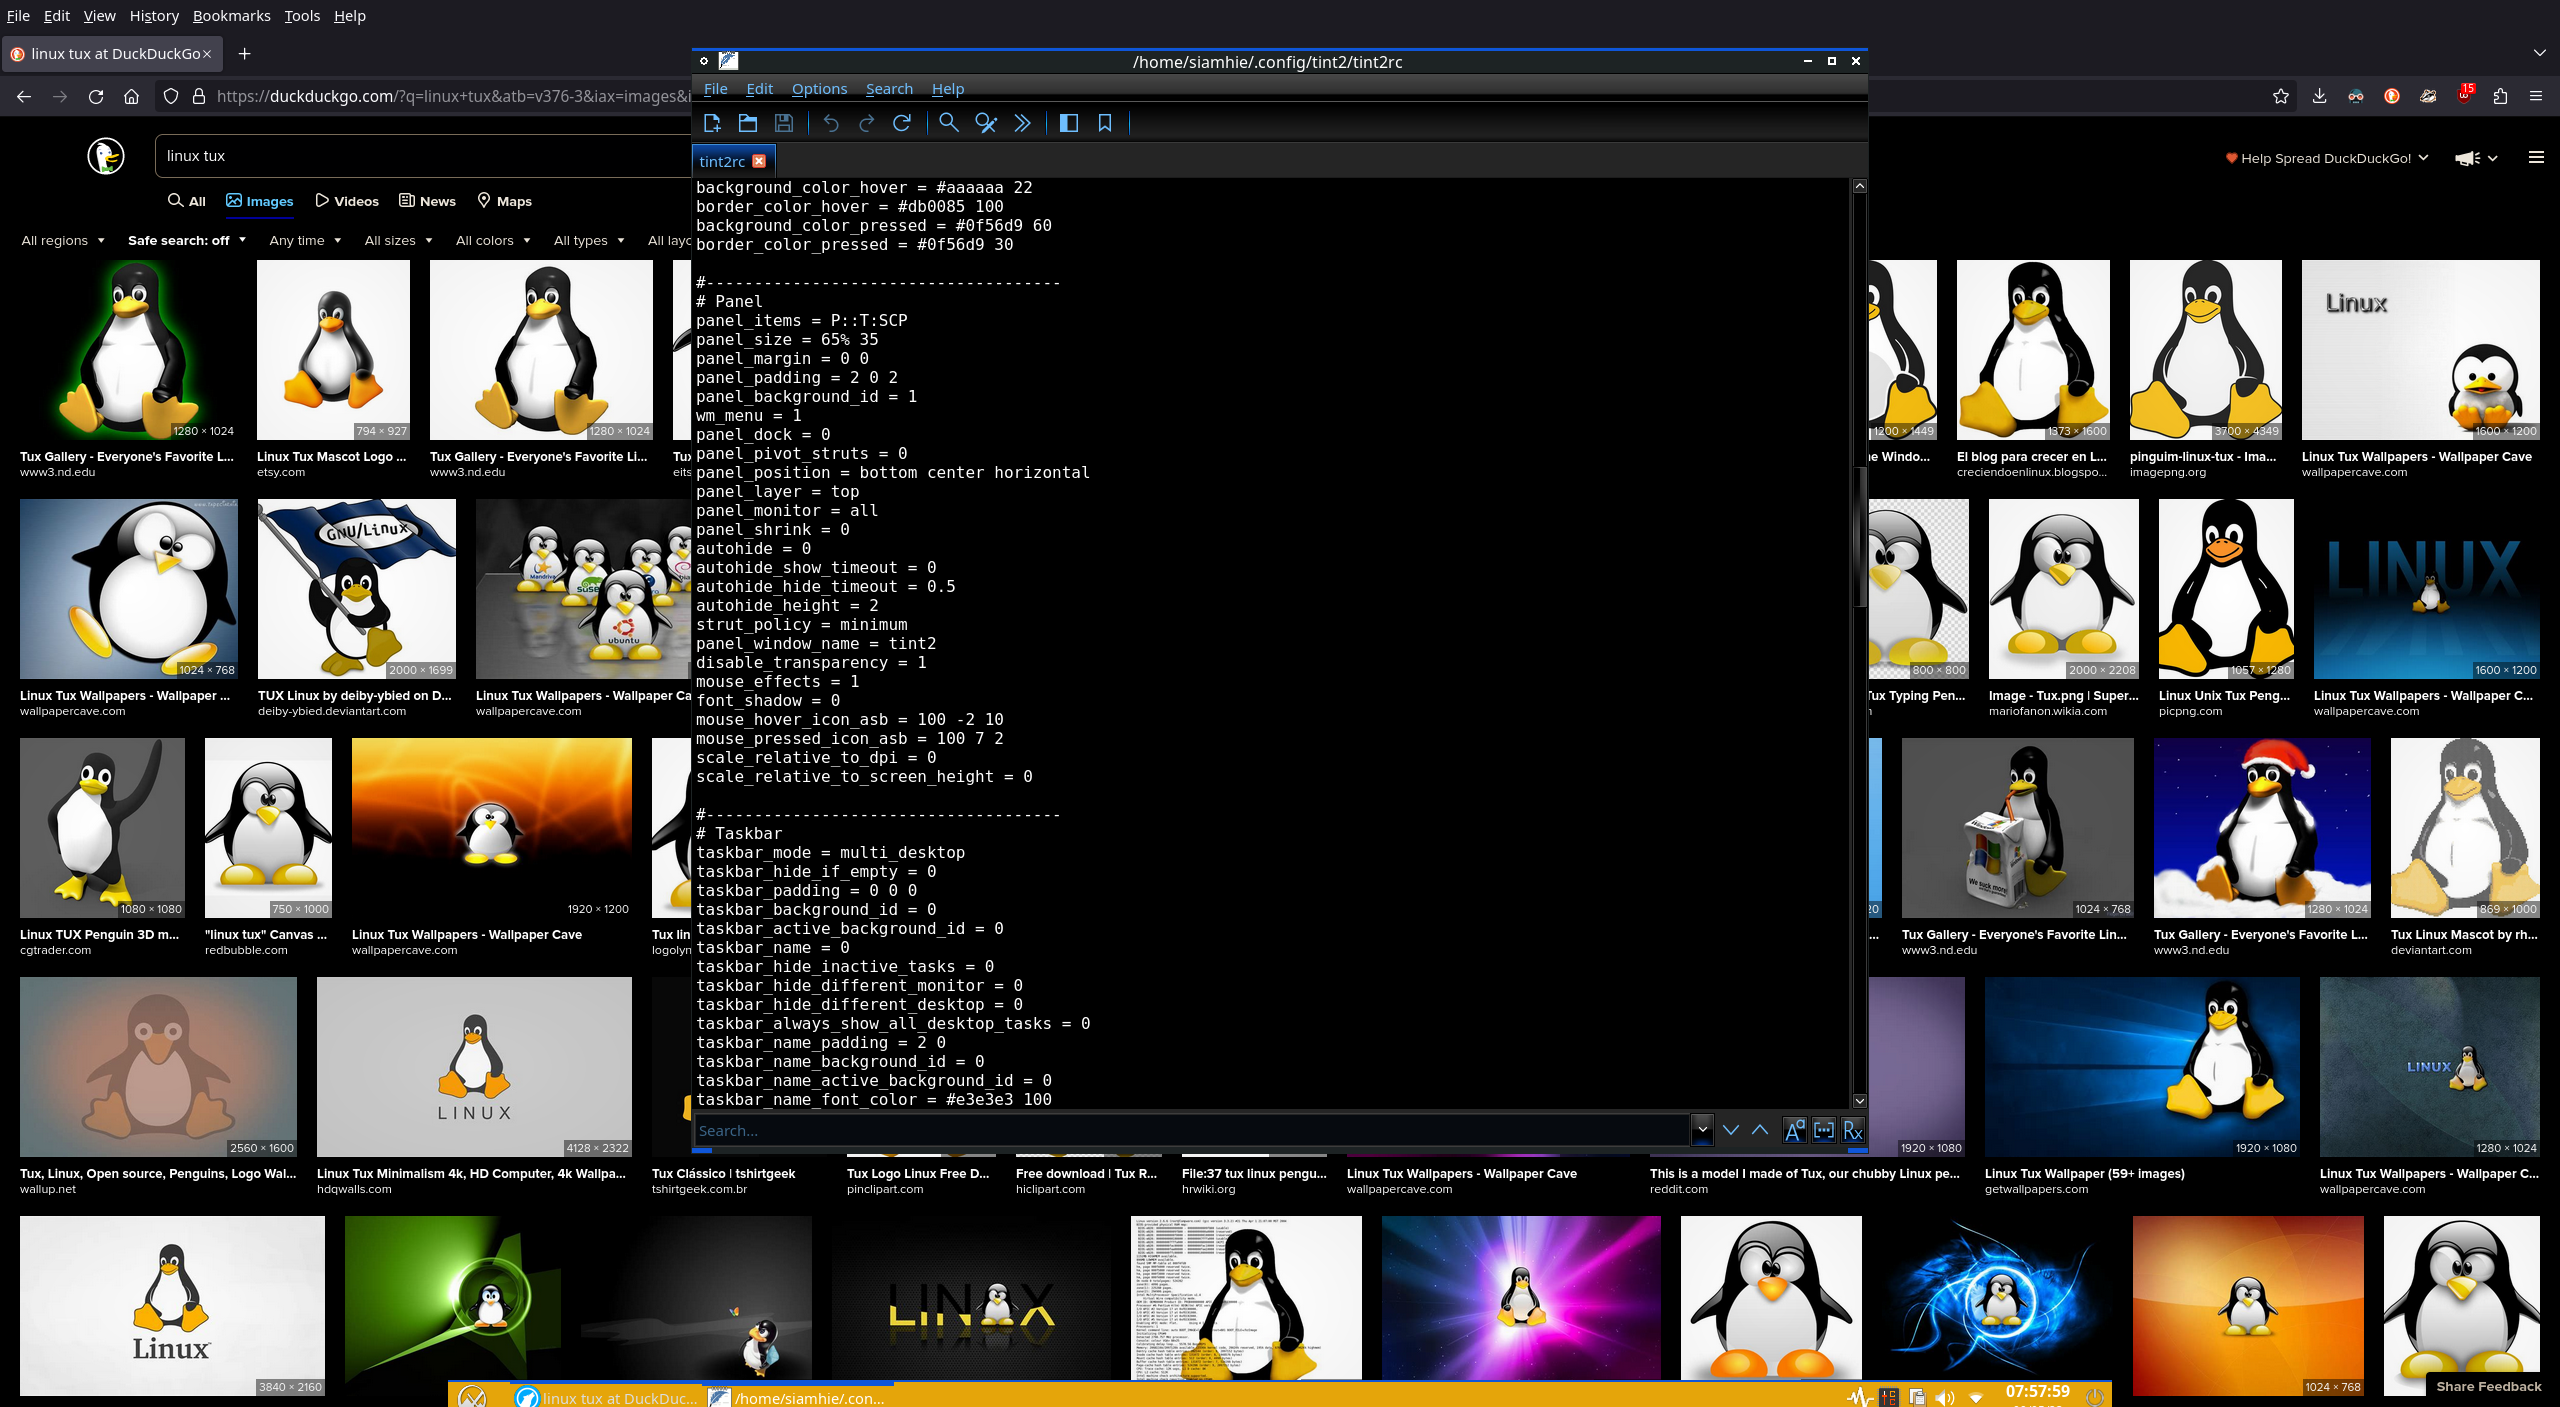The height and width of the screenshot is (1407, 2560).
Task: Open Find with the magnifier toolbar icon
Action: point(949,123)
